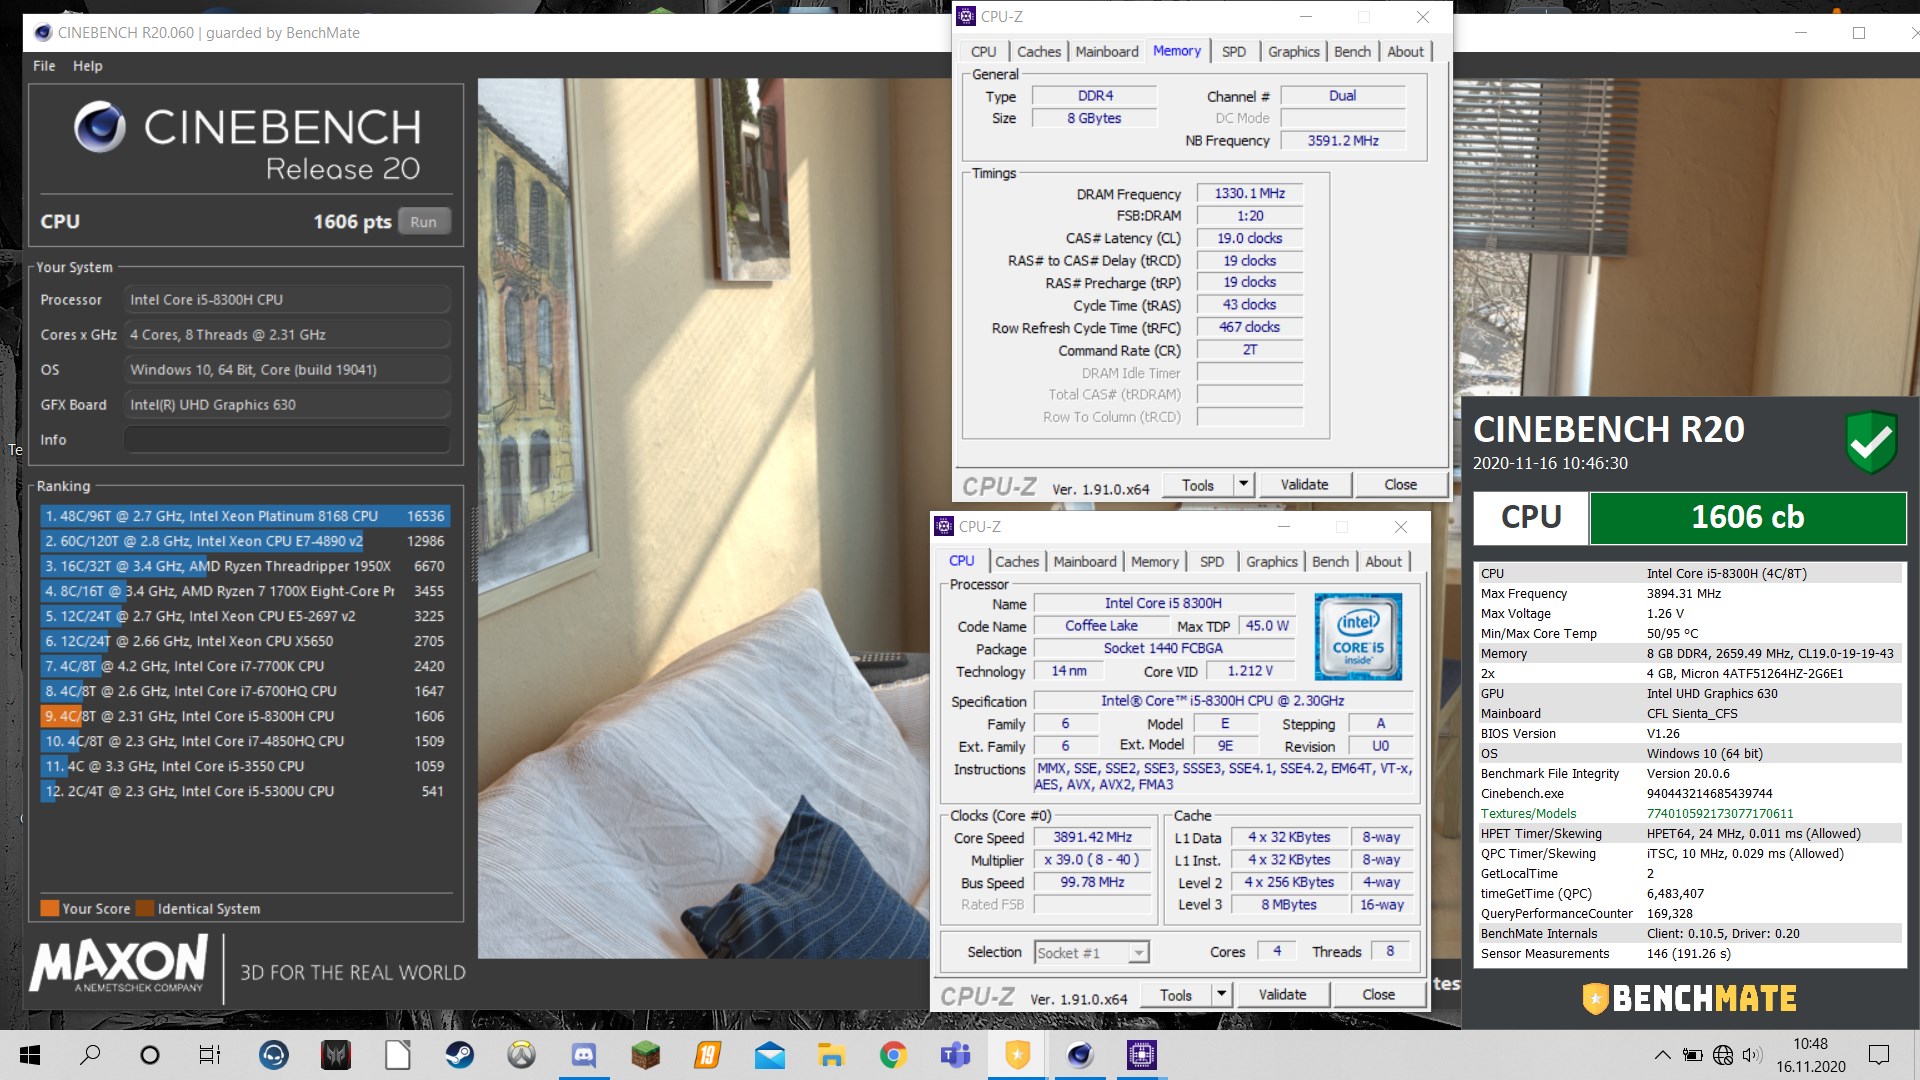Image resolution: width=1920 pixels, height=1080 pixels.
Task: Click battery status tray icon
Action: point(1692,1055)
